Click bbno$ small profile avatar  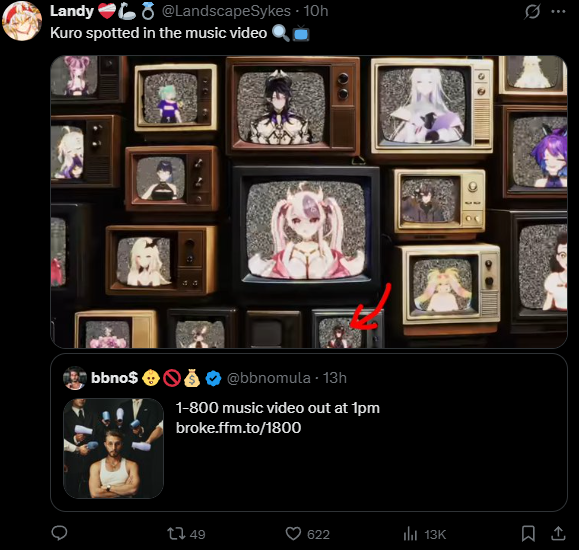[x=75, y=378]
